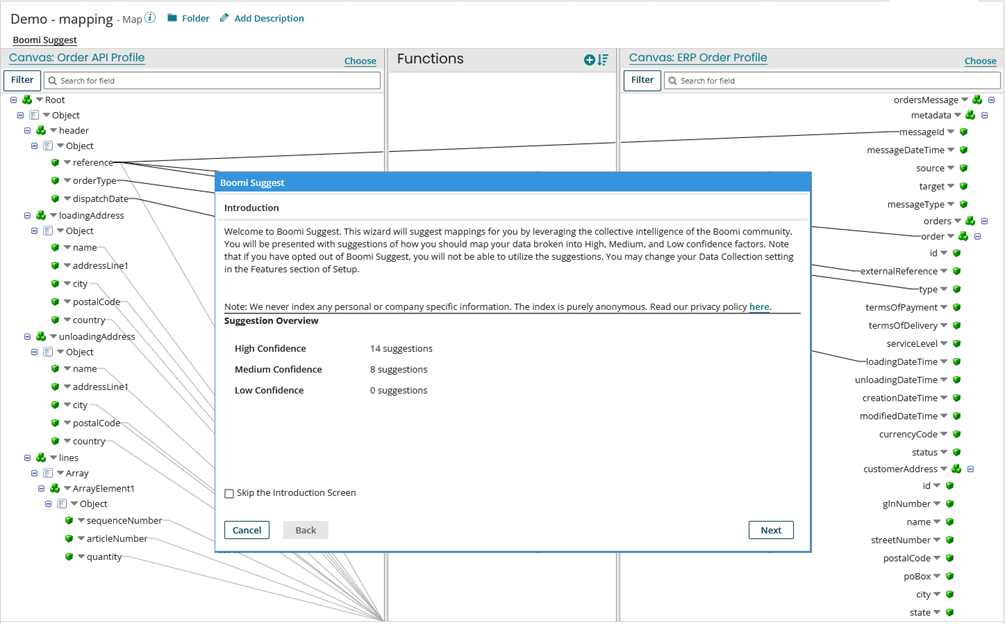
Task: Click Choose for ERP Order Profile
Action: click(981, 61)
